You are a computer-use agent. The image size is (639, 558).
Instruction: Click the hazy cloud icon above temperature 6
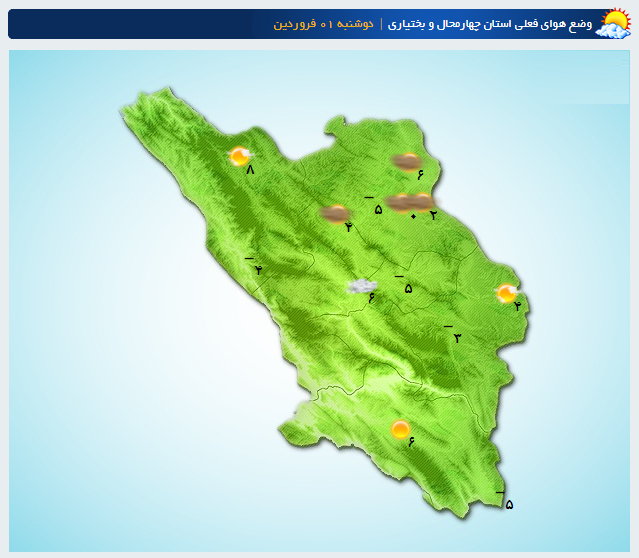pyautogui.click(x=407, y=160)
